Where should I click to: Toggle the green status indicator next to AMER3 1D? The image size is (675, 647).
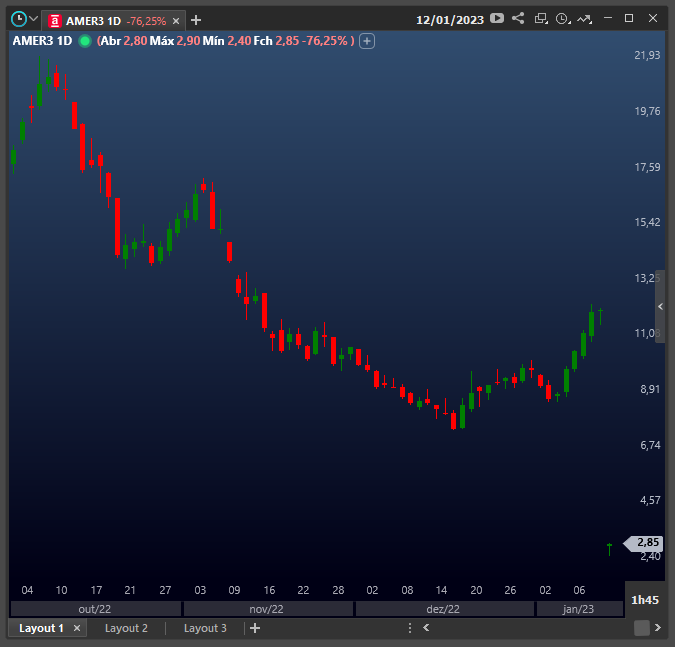pos(85,41)
